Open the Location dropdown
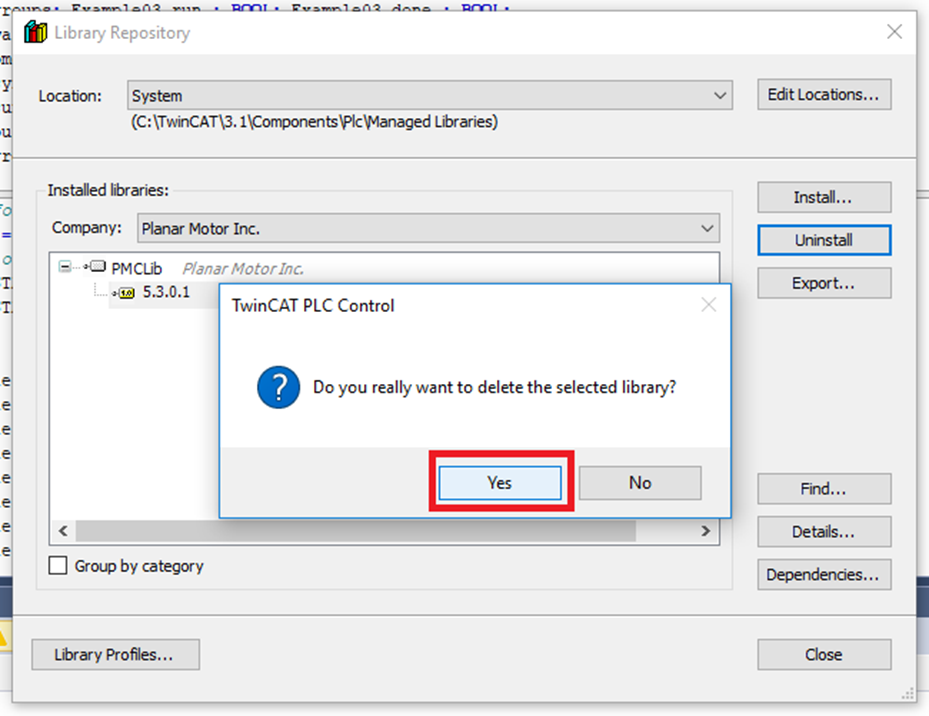Screen dimensions: 929x716 (x=720, y=96)
